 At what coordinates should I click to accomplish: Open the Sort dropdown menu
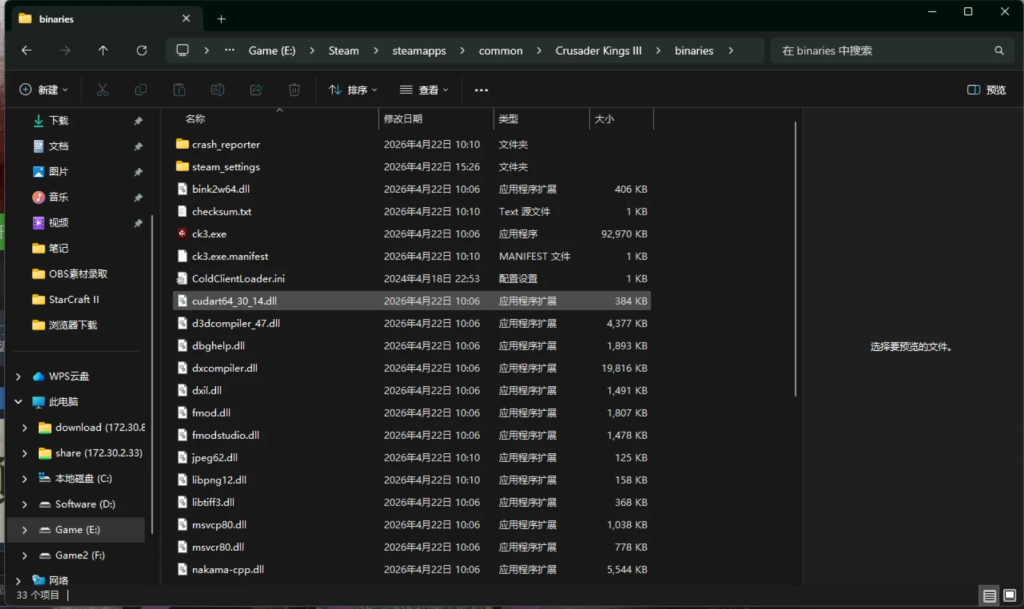point(353,90)
